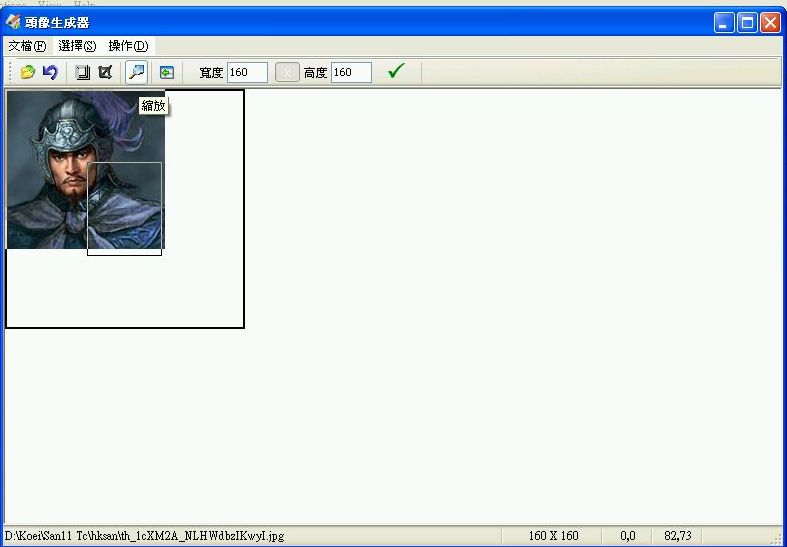
Task: Open the 操作(D) menu
Action: (x=128, y=46)
